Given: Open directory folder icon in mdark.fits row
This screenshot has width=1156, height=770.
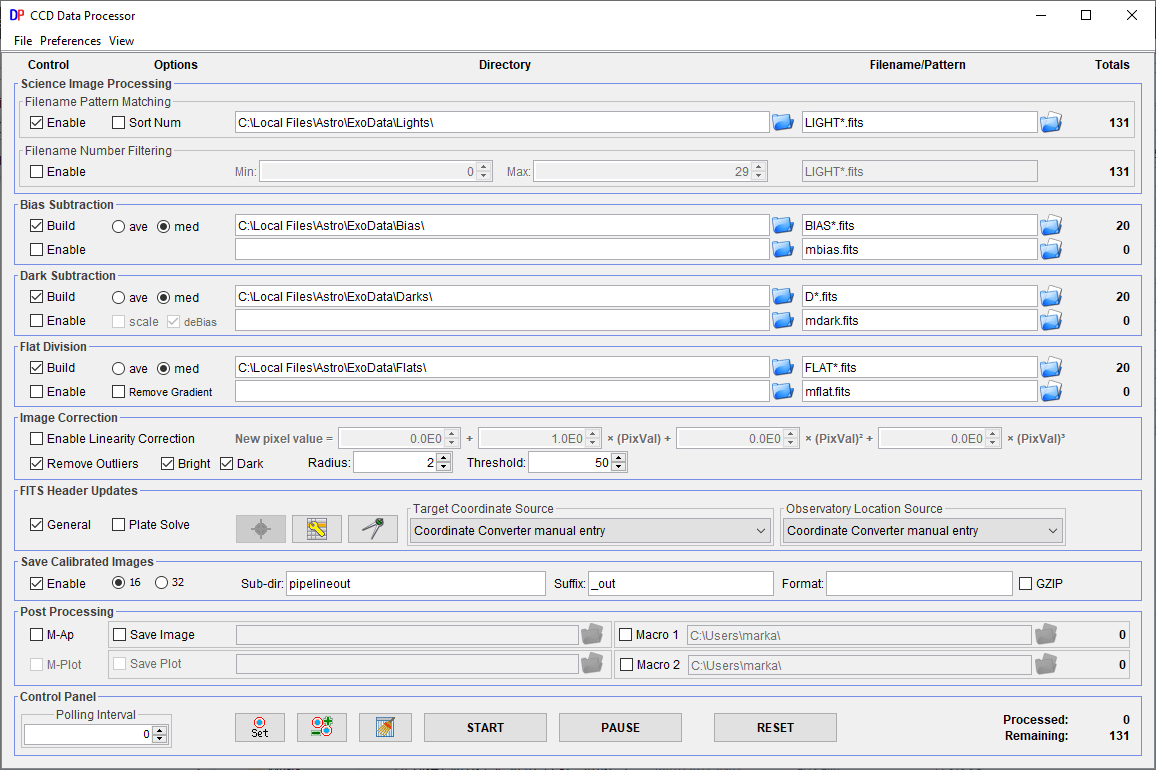Looking at the screenshot, I should (x=782, y=320).
